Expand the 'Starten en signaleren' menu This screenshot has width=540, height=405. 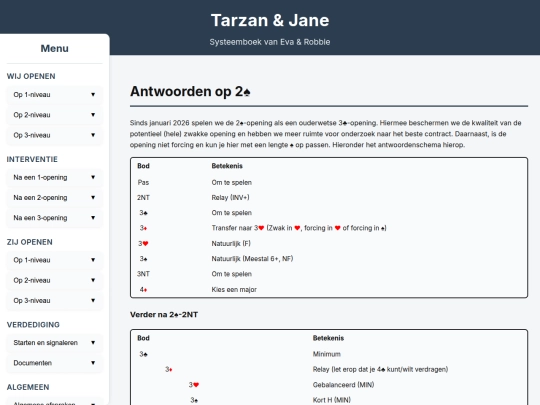point(54,343)
